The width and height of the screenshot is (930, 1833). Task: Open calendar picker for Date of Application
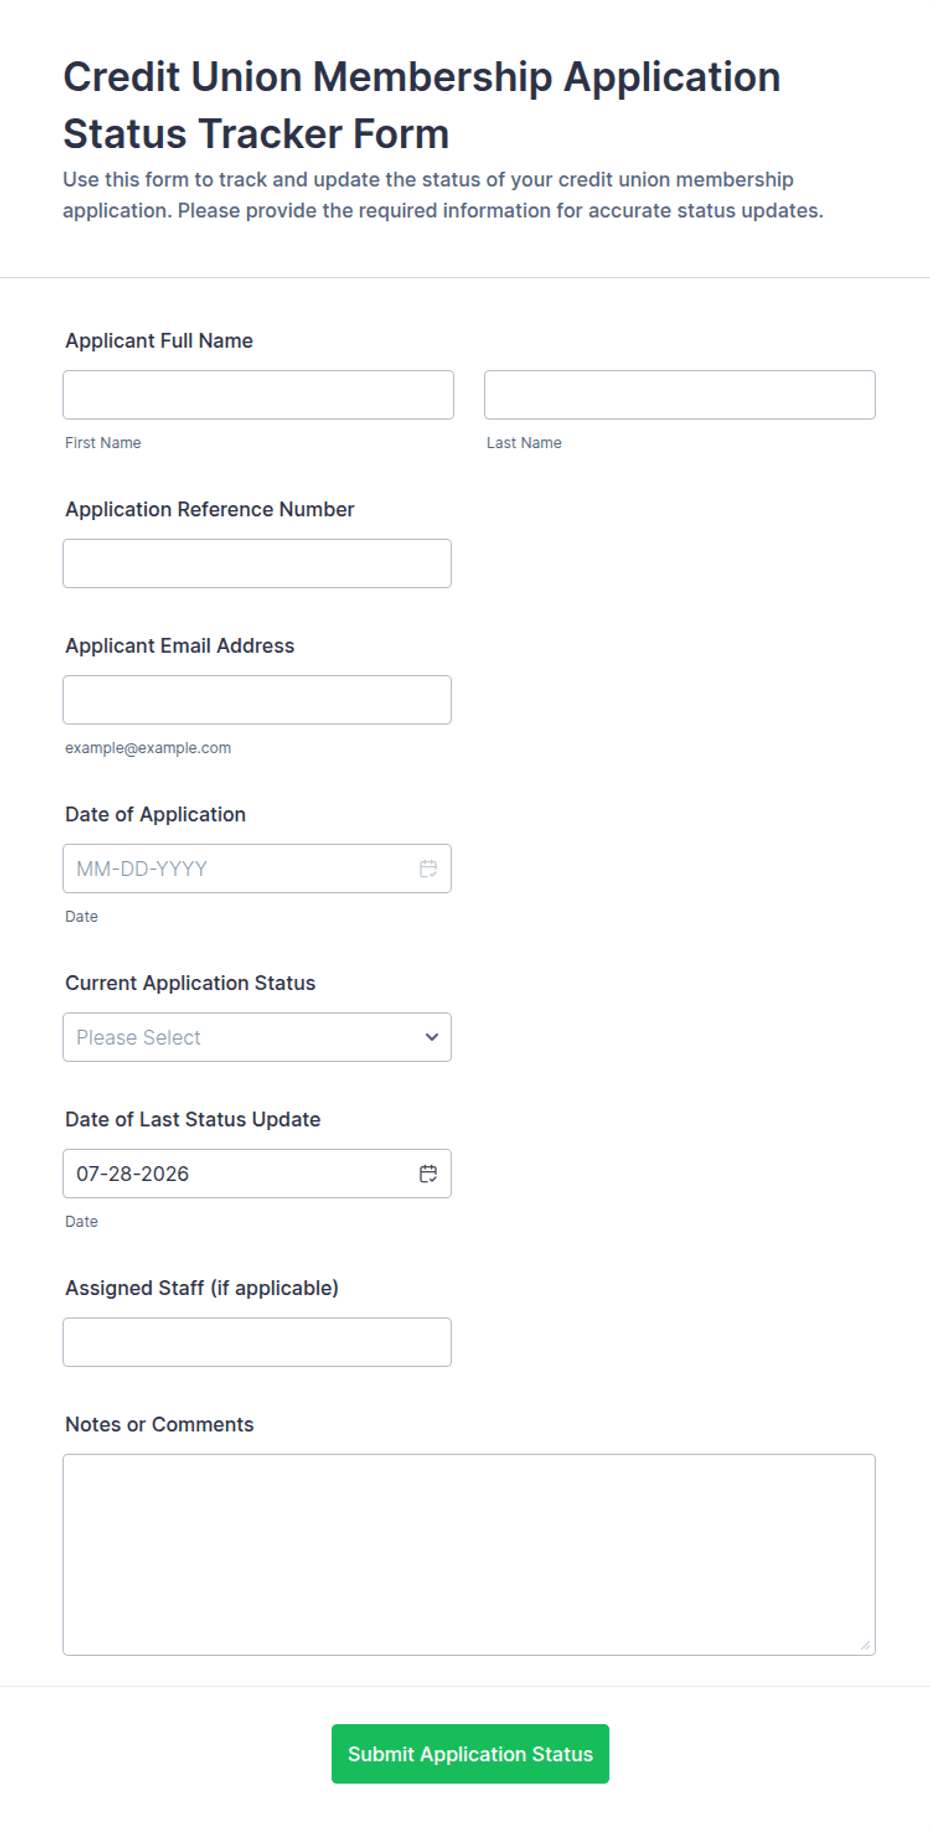click(x=428, y=868)
